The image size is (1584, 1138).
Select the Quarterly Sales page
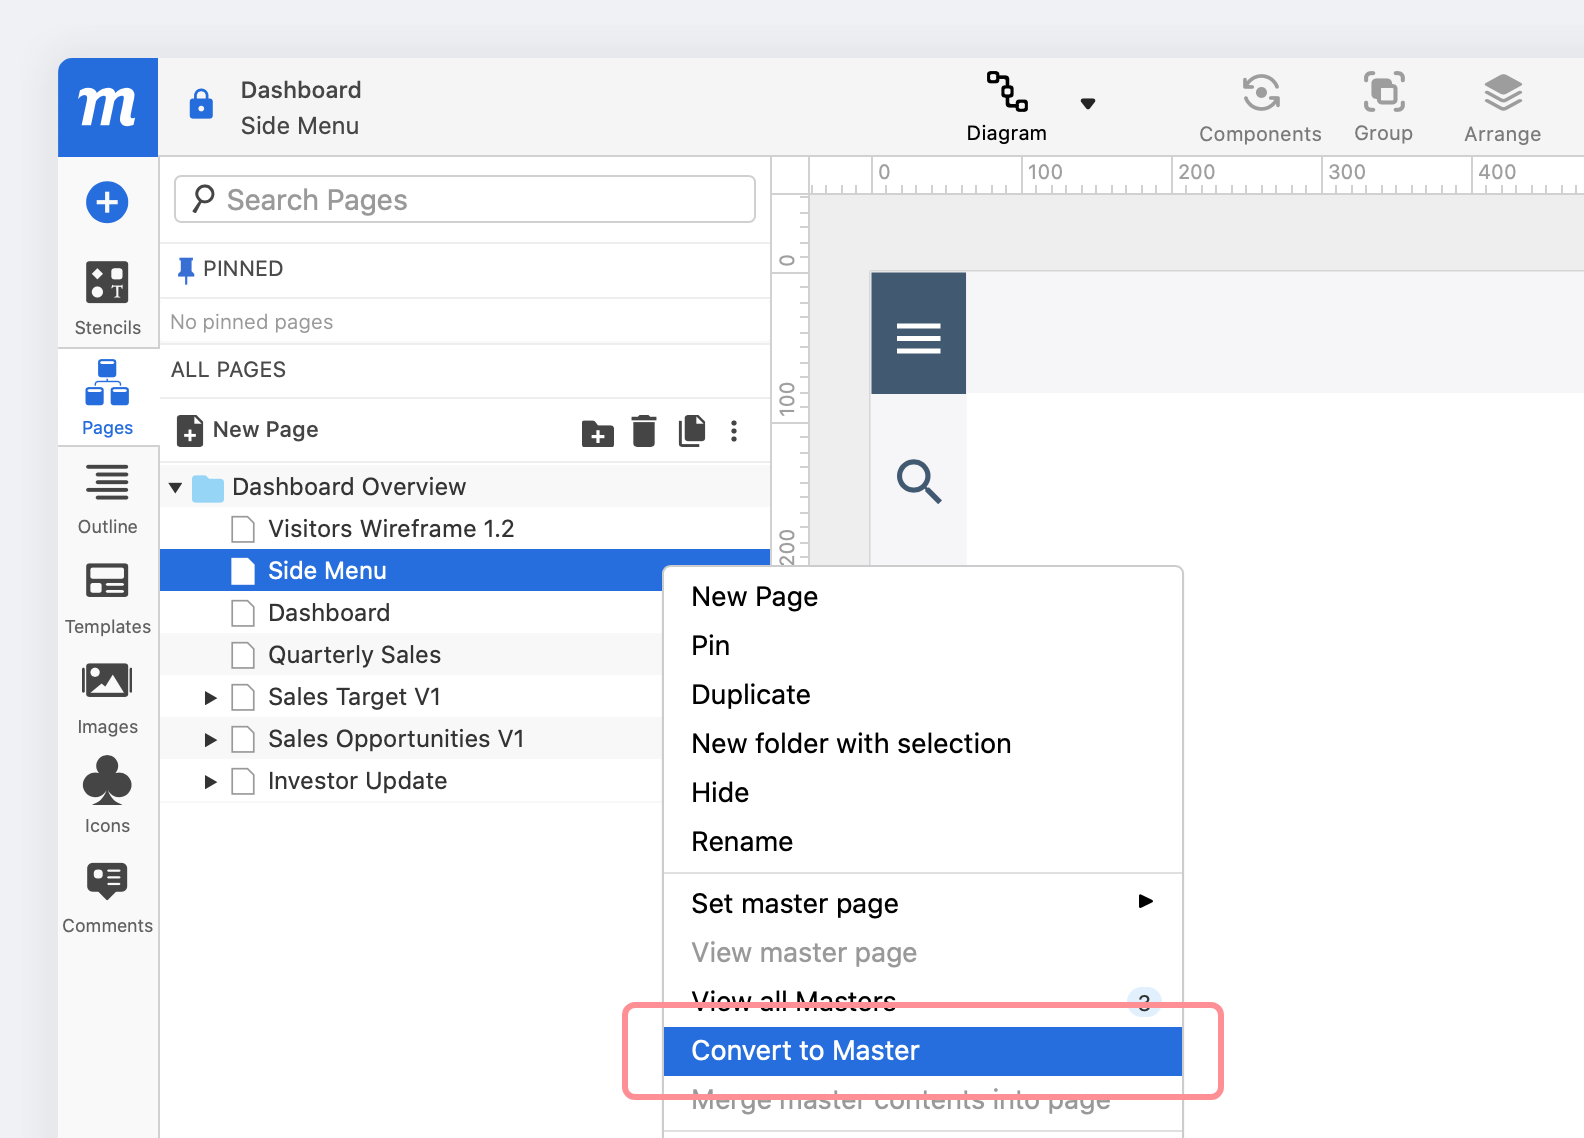coord(354,655)
